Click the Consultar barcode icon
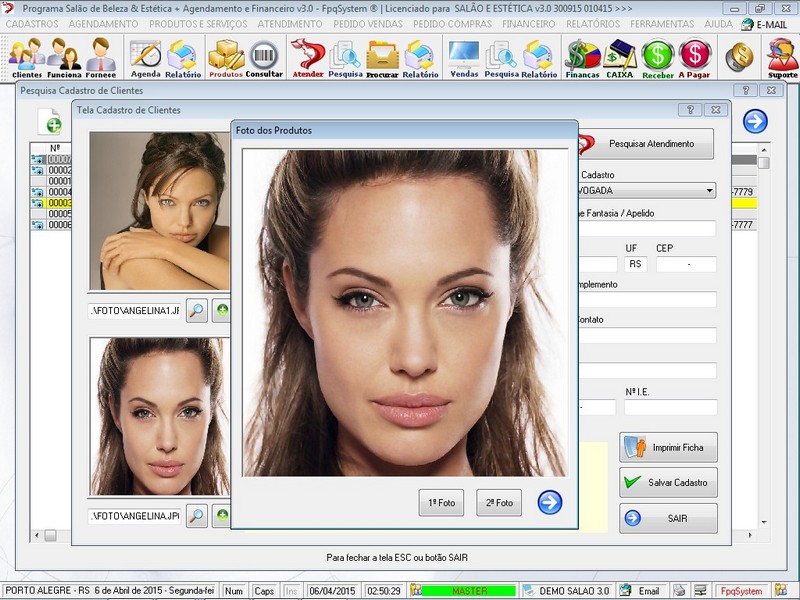The width and height of the screenshot is (800, 600). click(264, 58)
